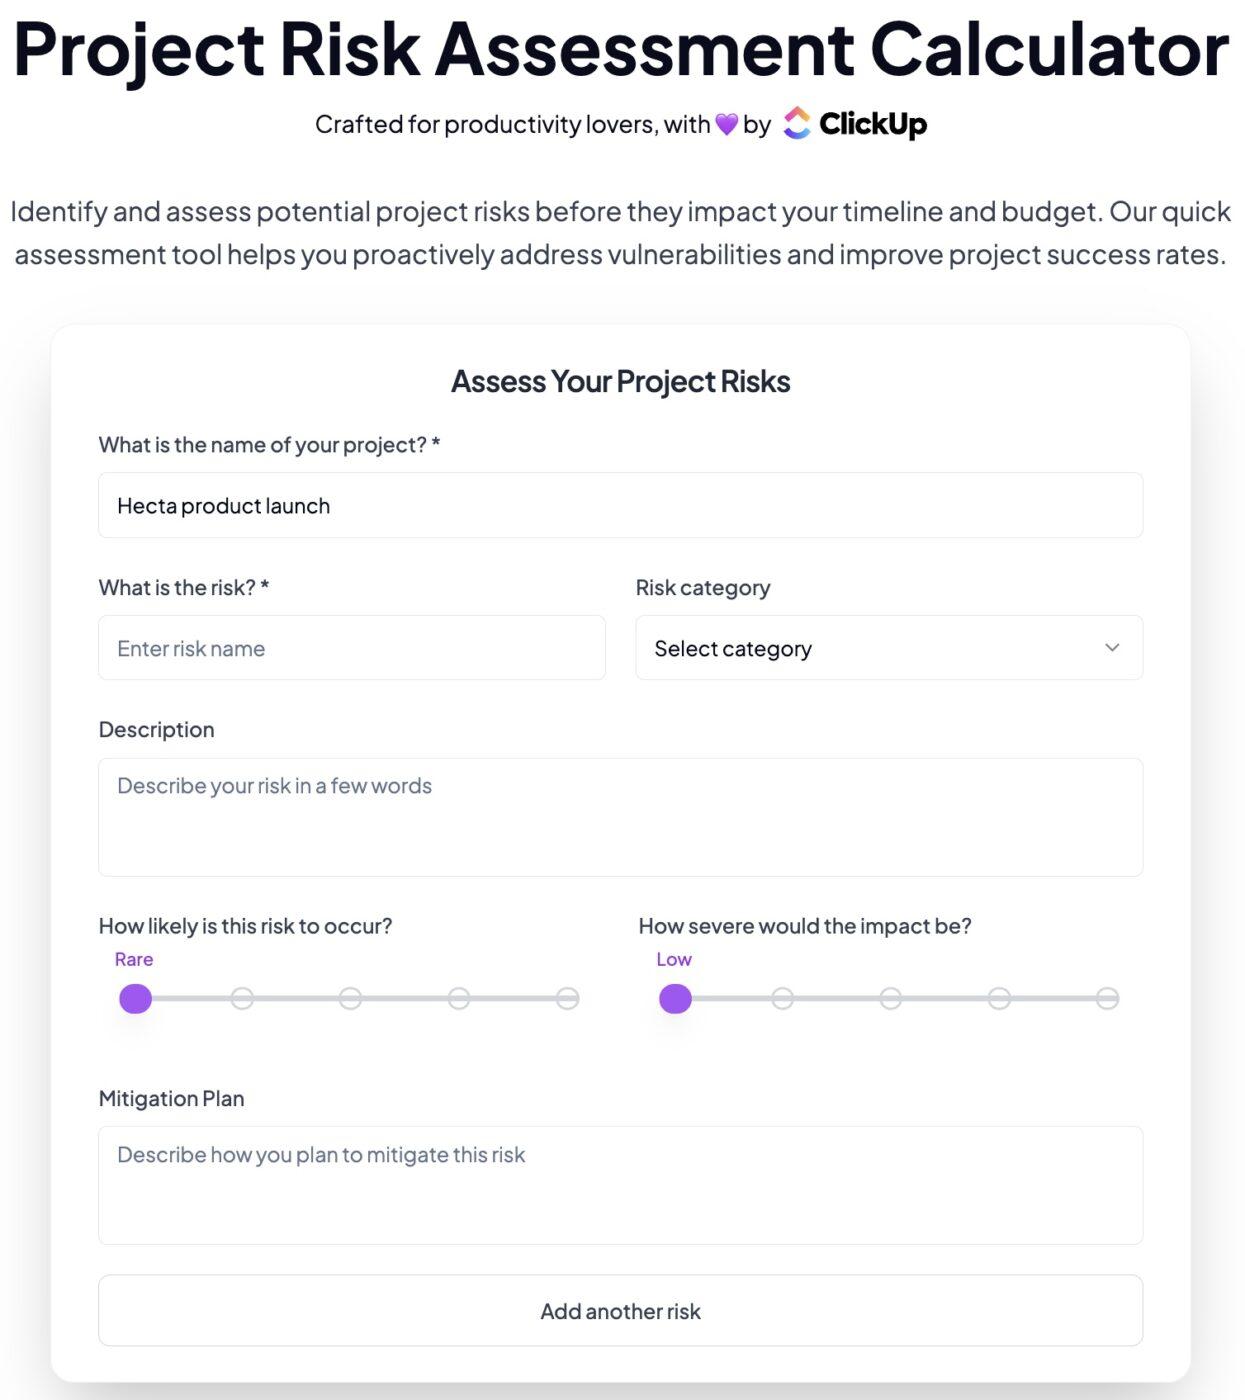Click the Enter risk name field
1245x1400 pixels.
point(351,648)
